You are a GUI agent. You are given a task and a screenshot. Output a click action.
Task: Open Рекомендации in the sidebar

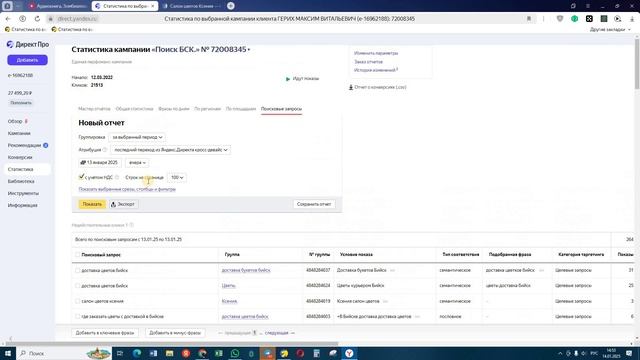tap(24, 145)
